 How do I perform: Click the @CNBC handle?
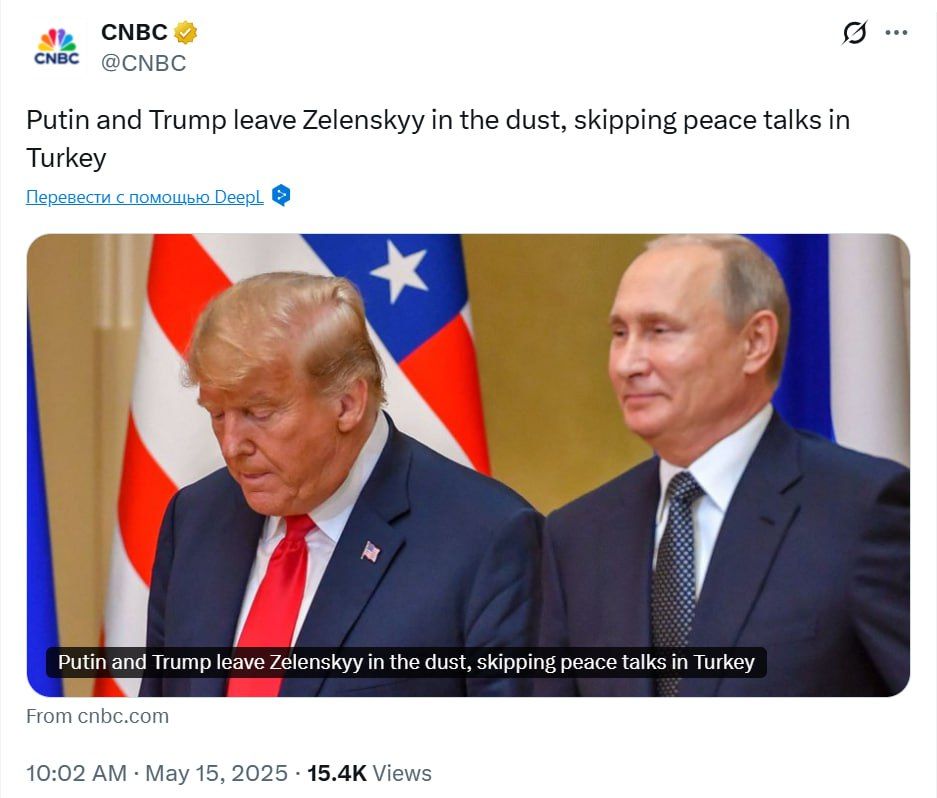pyautogui.click(x=143, y=63)
